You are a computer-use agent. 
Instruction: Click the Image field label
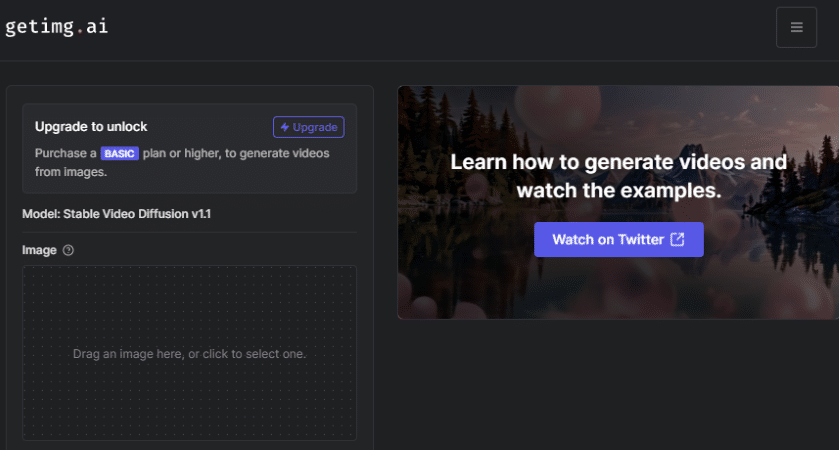point(39,250)
